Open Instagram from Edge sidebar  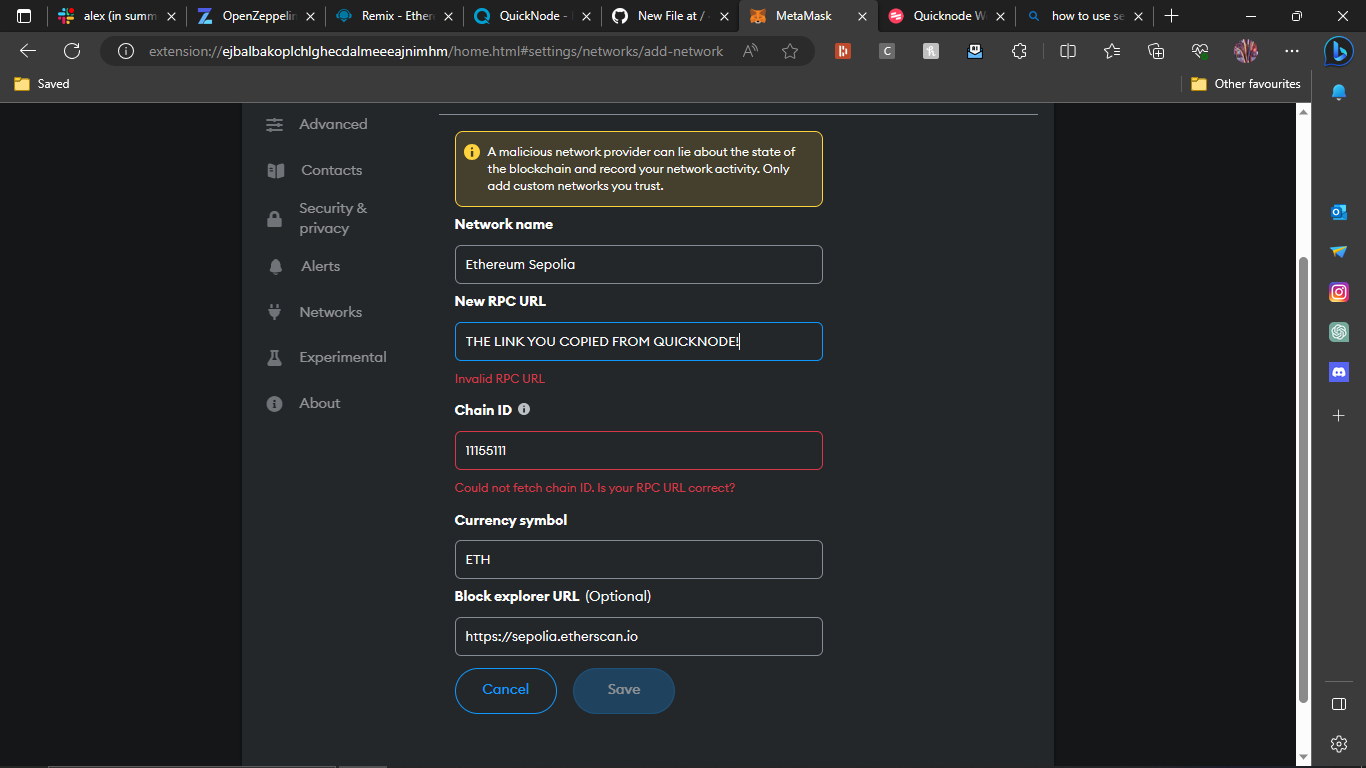click(x=1339, y=292)
